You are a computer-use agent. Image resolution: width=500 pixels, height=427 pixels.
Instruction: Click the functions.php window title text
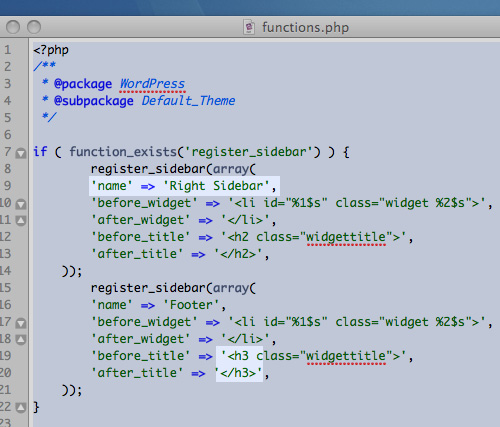[x=305, y=27]
